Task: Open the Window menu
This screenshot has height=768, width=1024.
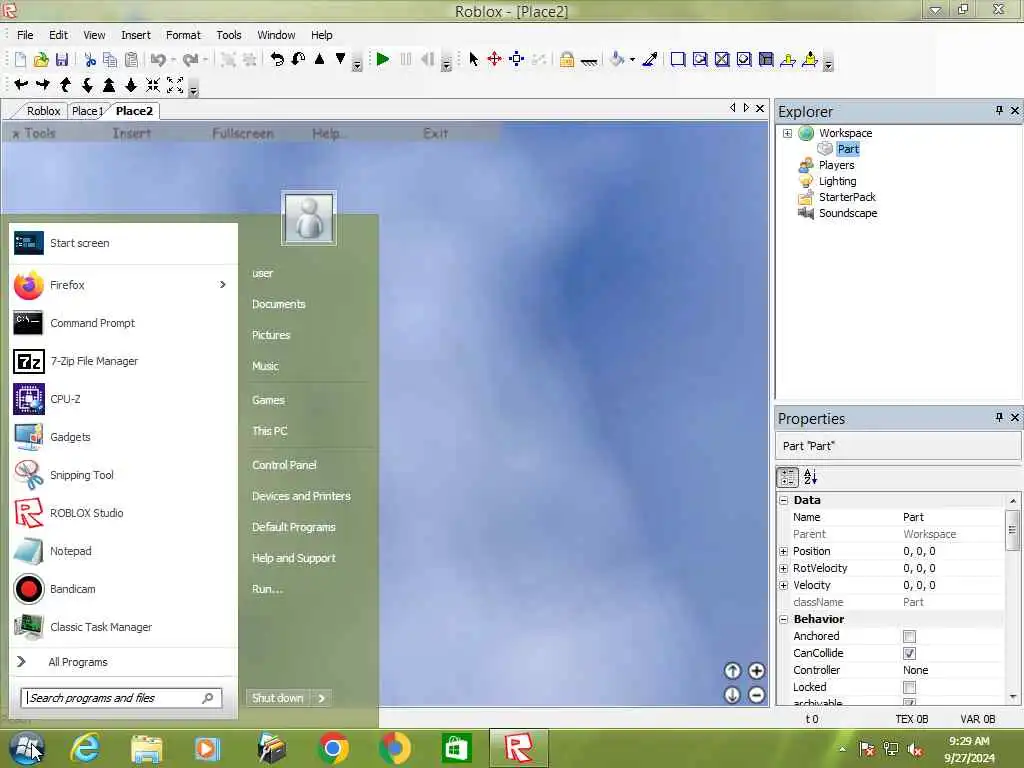Action: pyautogui.click(x=276, y=35)
